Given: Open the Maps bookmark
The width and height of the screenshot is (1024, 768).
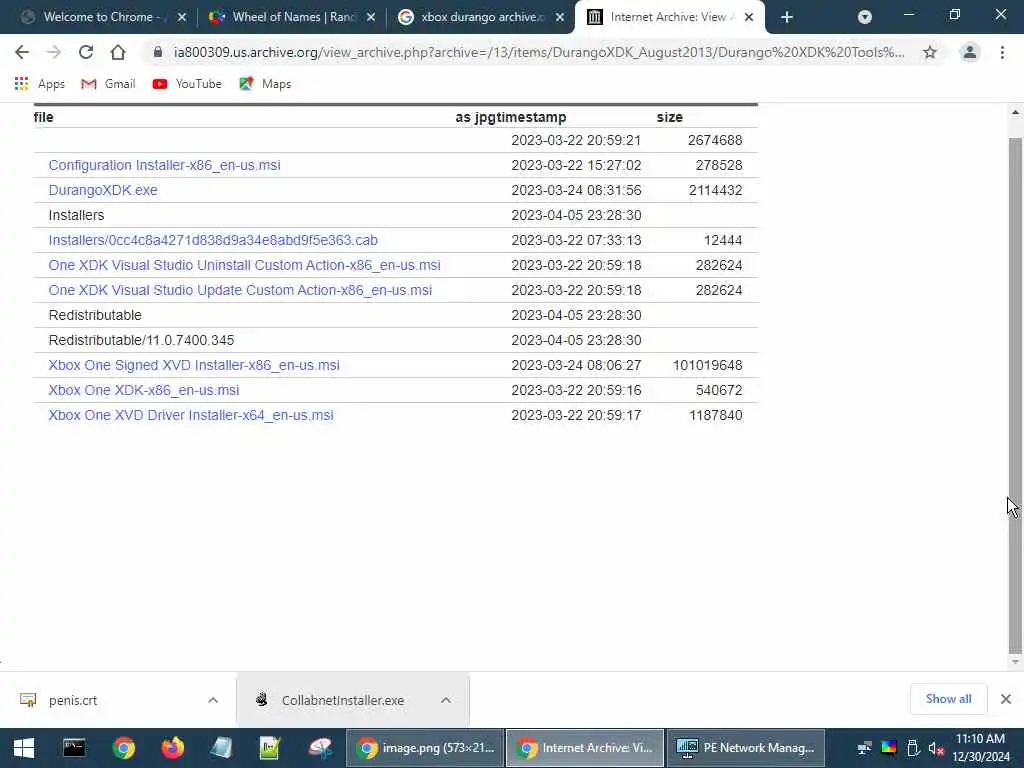Looking at the screenshot, I should pos(265,84).
